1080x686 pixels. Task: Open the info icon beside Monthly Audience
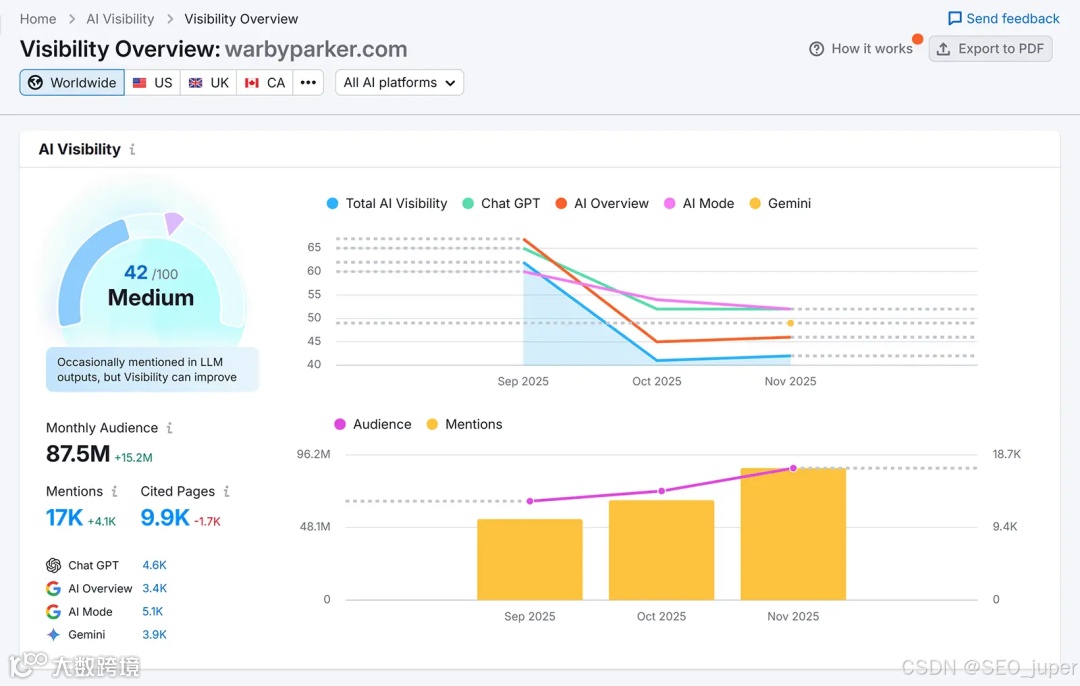click(169, 428)
